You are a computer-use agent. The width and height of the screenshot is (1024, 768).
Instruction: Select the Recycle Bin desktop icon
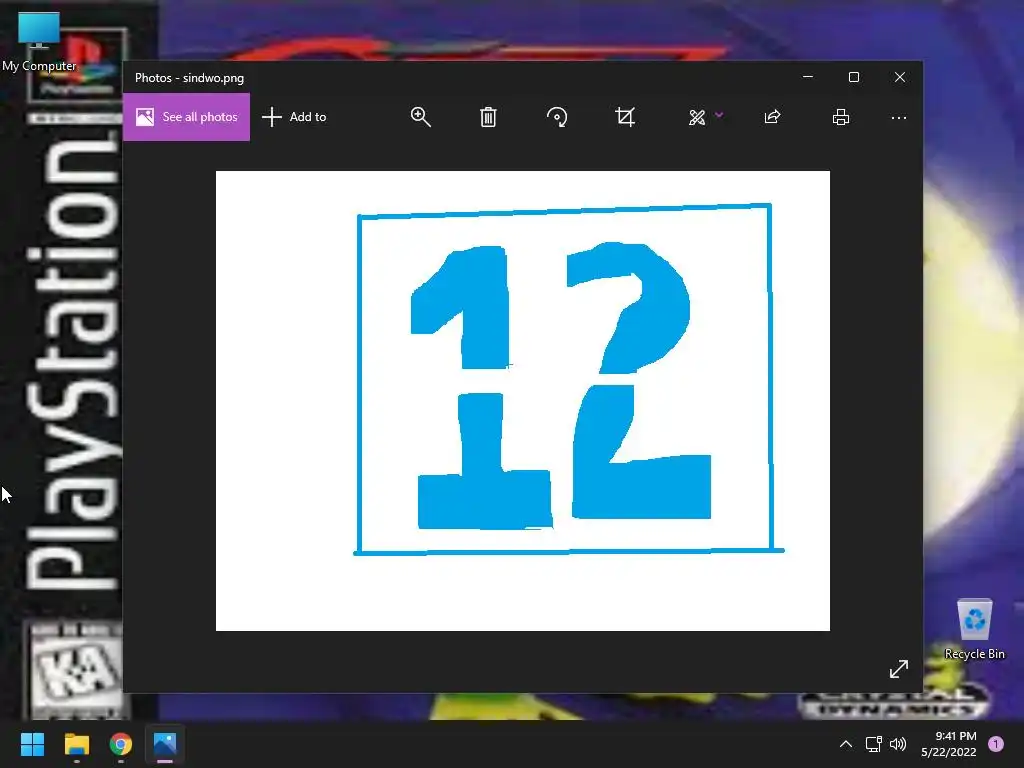click(974, 630)
